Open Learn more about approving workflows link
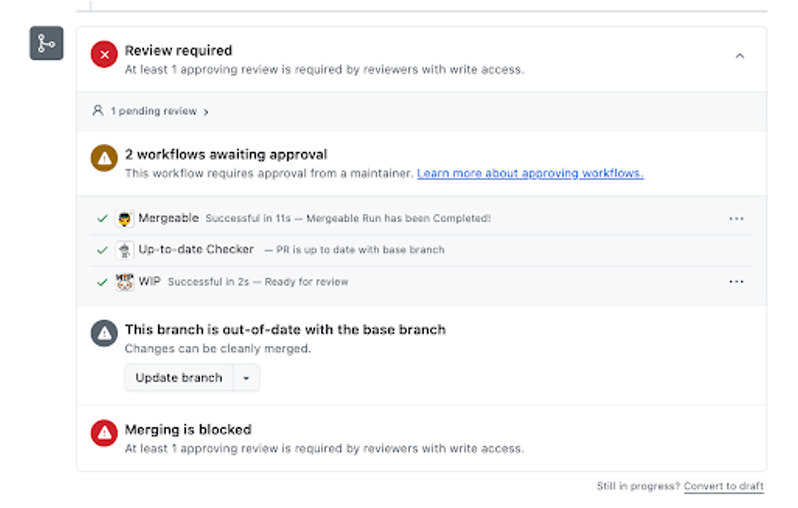 pyautogui.click(x=530, y=174)
